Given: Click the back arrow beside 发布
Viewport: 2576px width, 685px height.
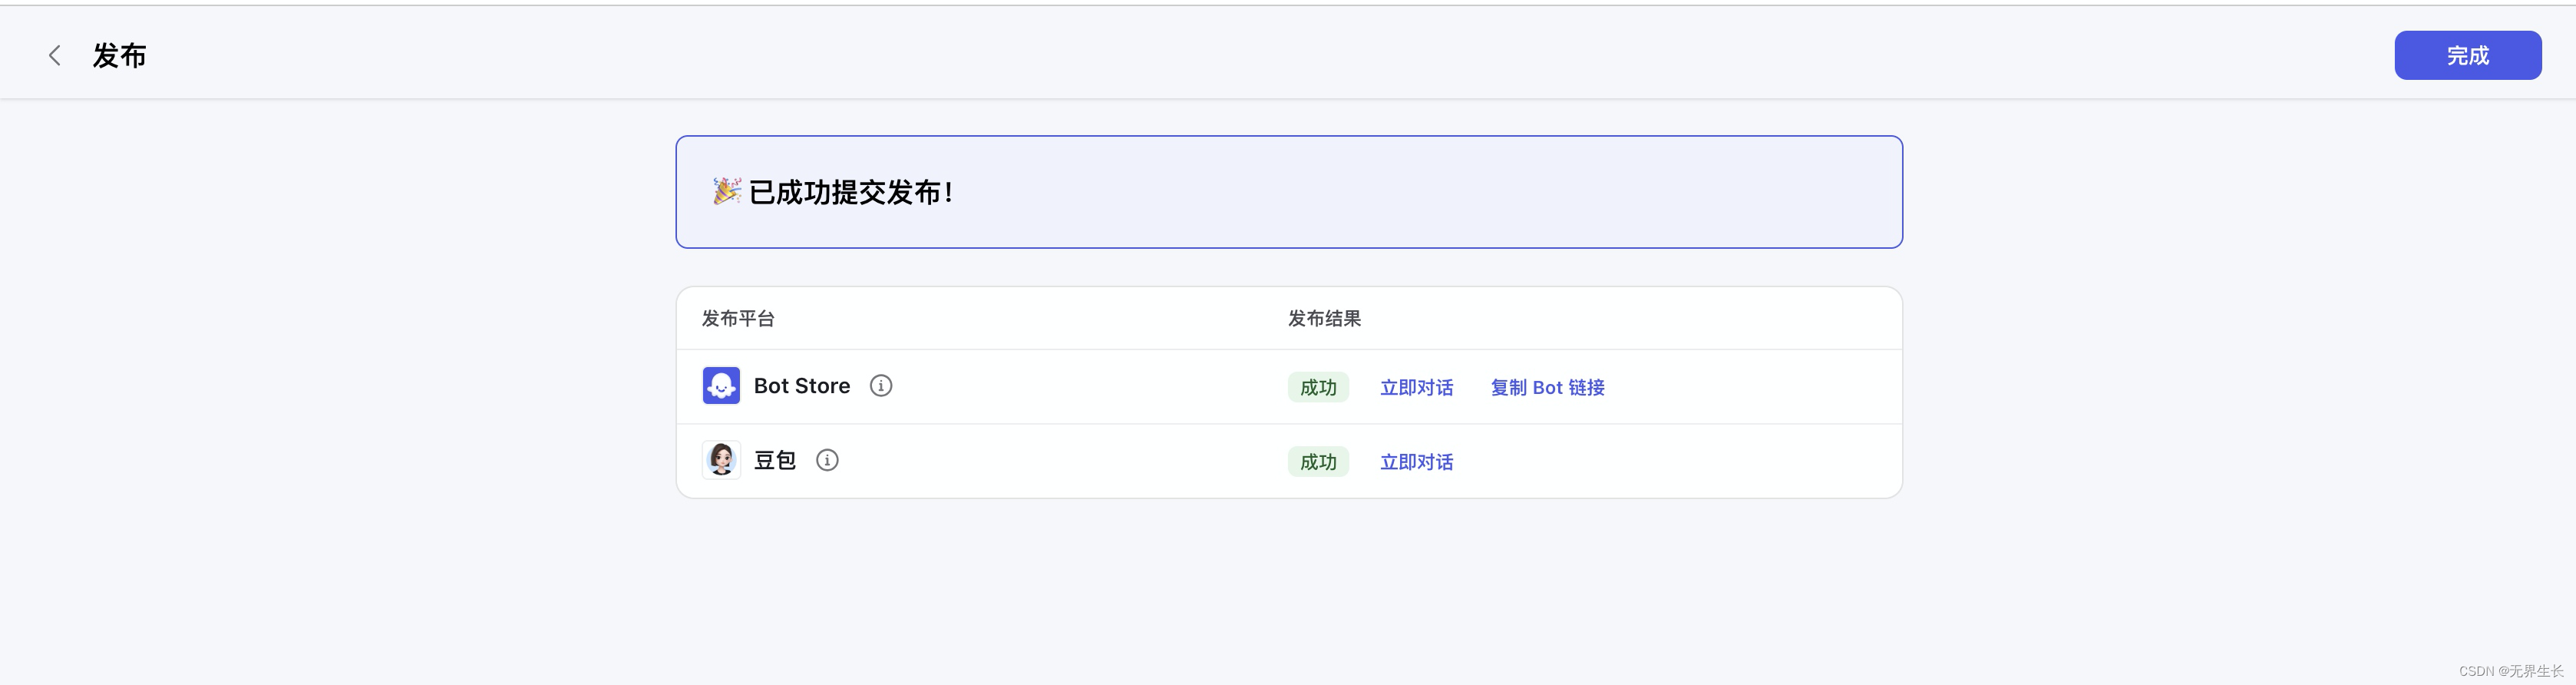Looking at the screenshot, I should 55,56.
